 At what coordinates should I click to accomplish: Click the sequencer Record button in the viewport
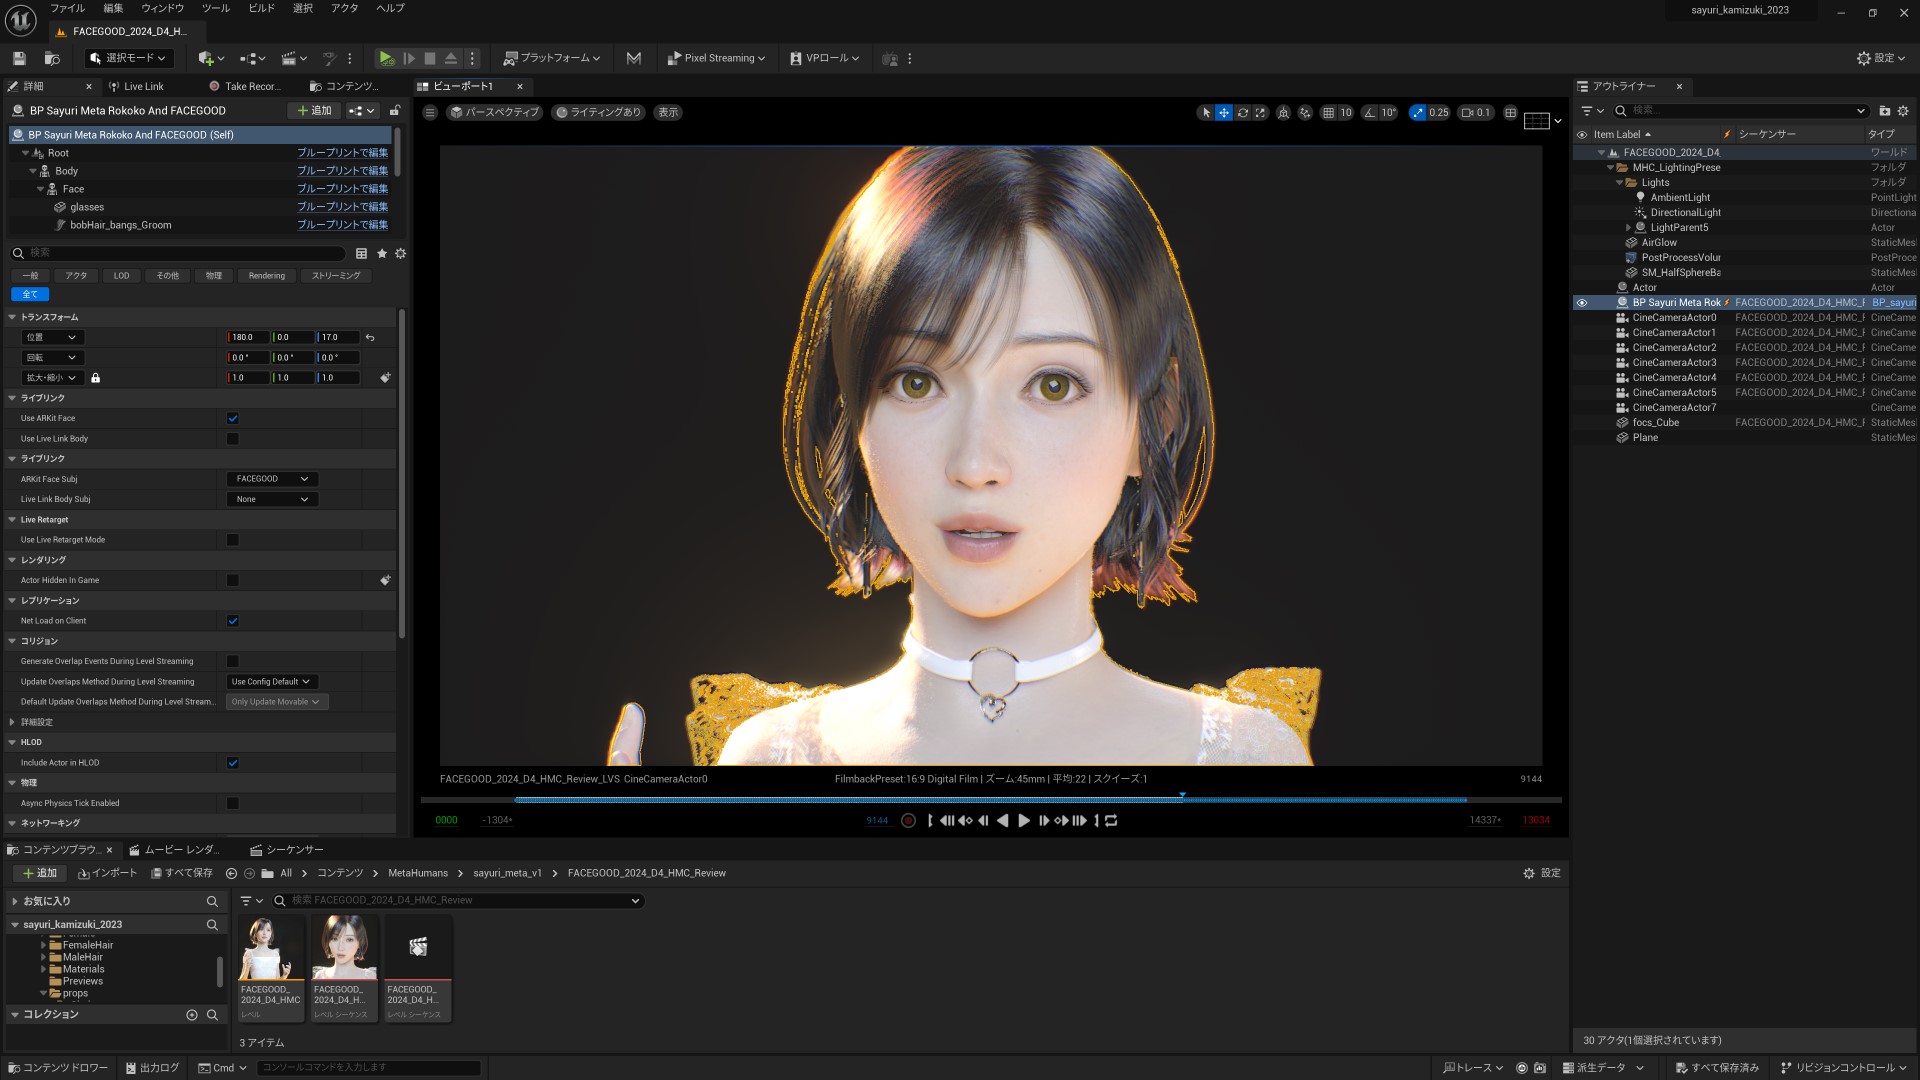908,821
